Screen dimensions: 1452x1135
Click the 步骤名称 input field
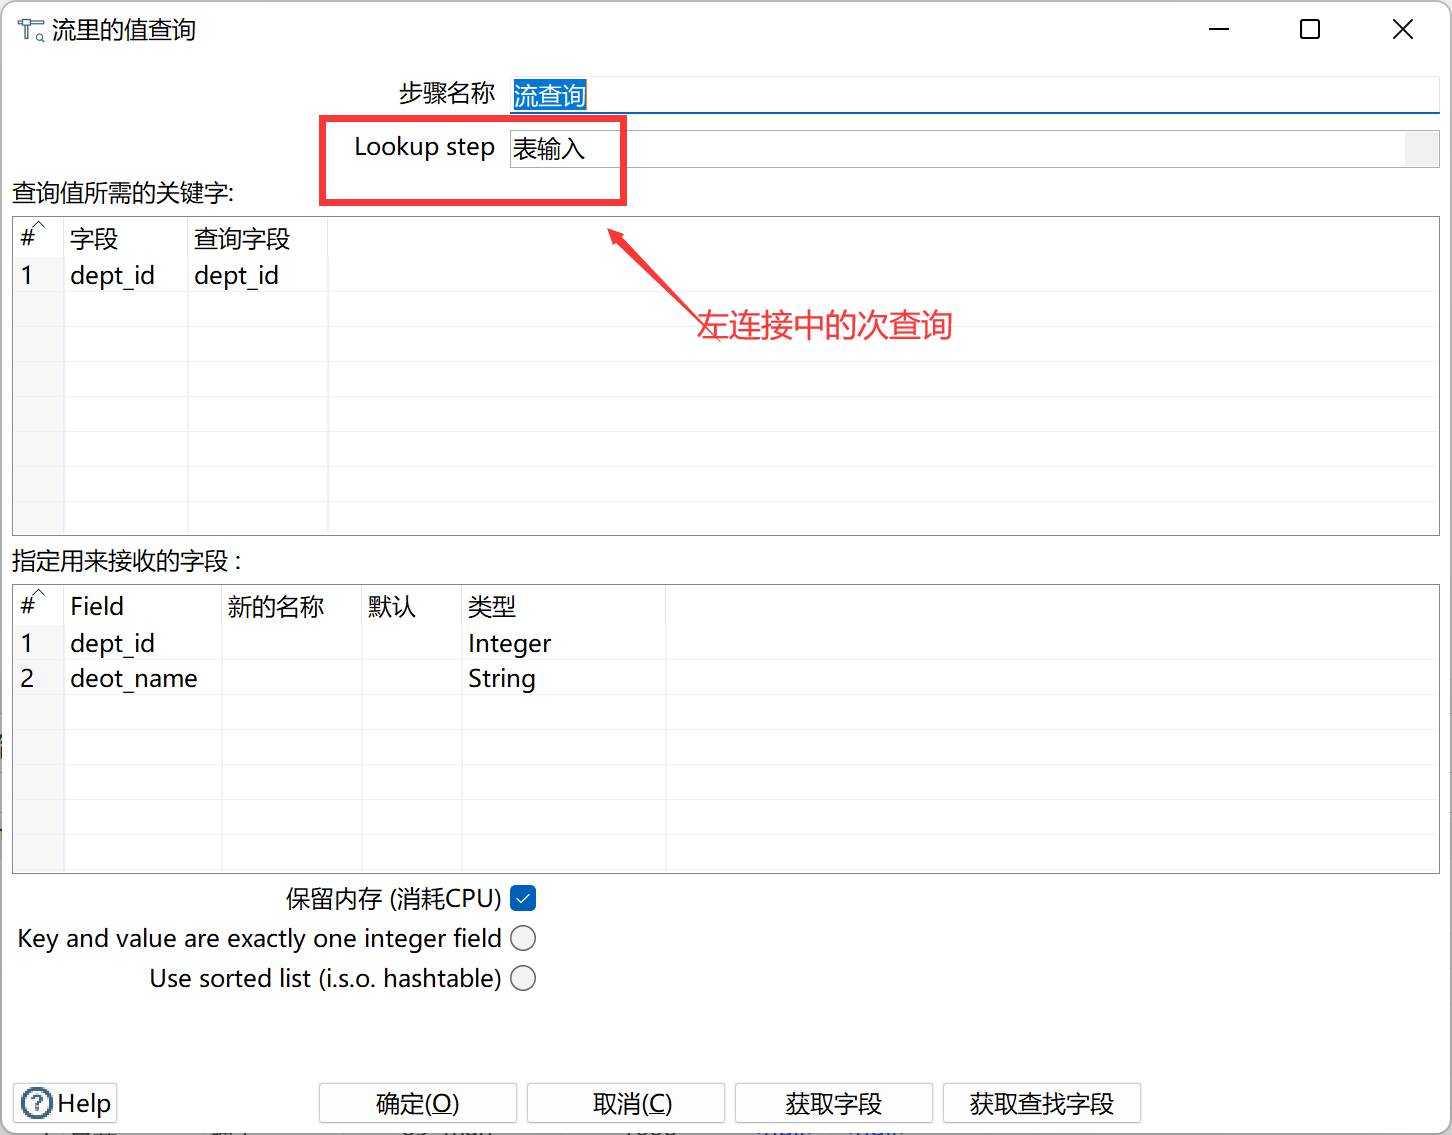click(x=974, y=95)
